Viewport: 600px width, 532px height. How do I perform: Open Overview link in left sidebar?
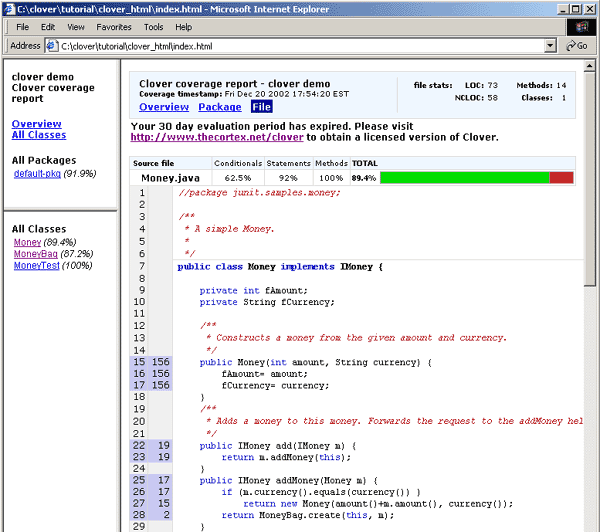tap(36, 124)
